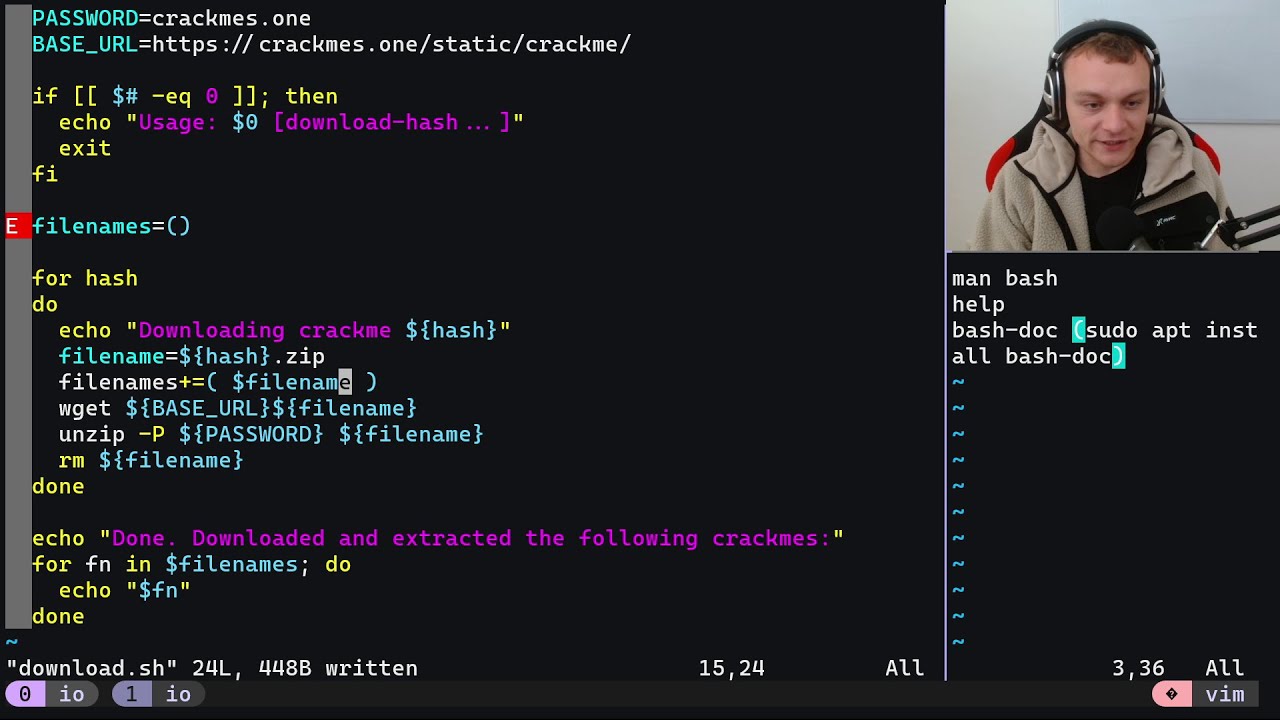
Task: Click the block cursor on '$filename' letter e
Action: 345,382
